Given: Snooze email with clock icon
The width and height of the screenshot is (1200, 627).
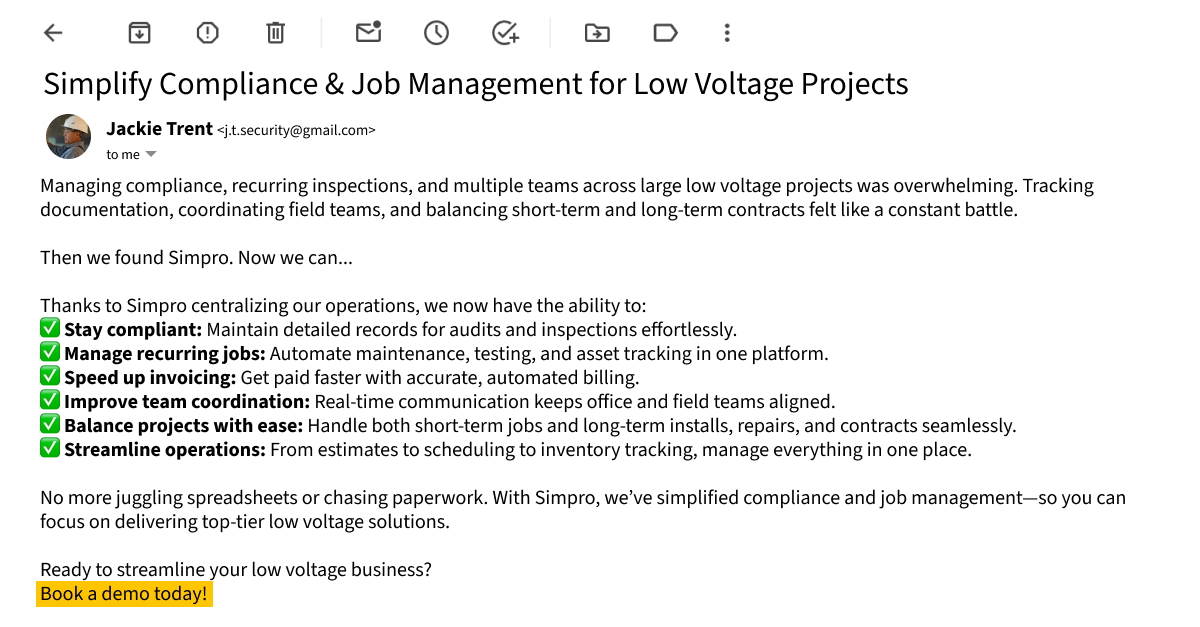Looking at the screenshot, I should (x=436, y=33).
